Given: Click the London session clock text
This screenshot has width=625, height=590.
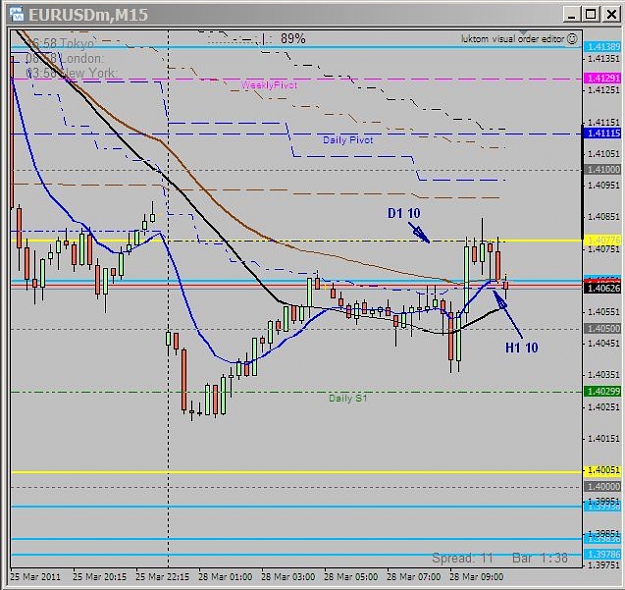Looking at the screenshot, I should click(x=64, y=59).
